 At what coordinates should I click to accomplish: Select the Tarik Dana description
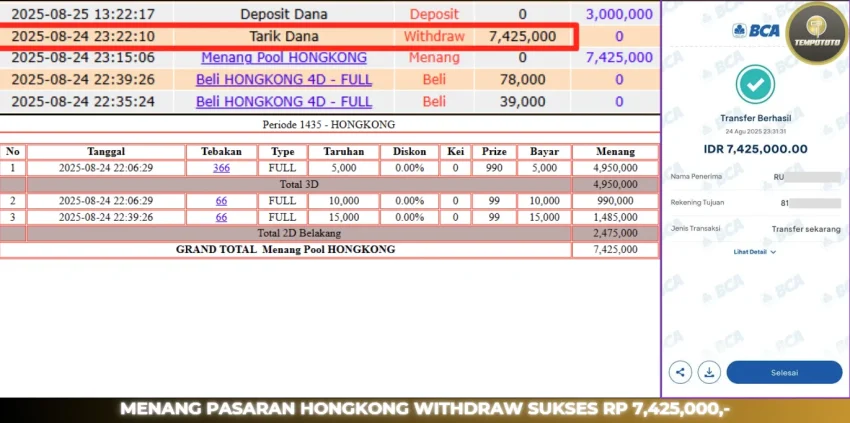[x=284, y=36]
